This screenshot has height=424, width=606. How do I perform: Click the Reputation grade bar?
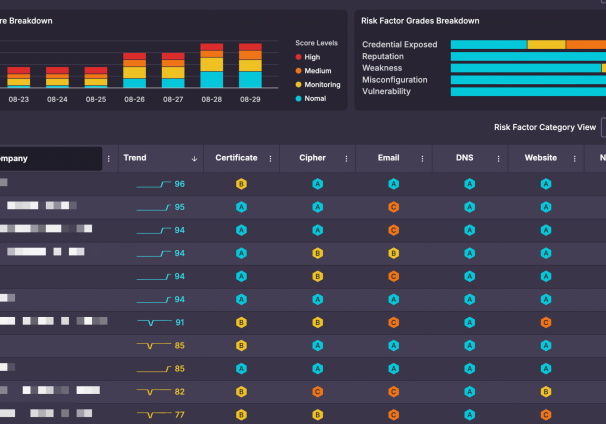point(528,56)
